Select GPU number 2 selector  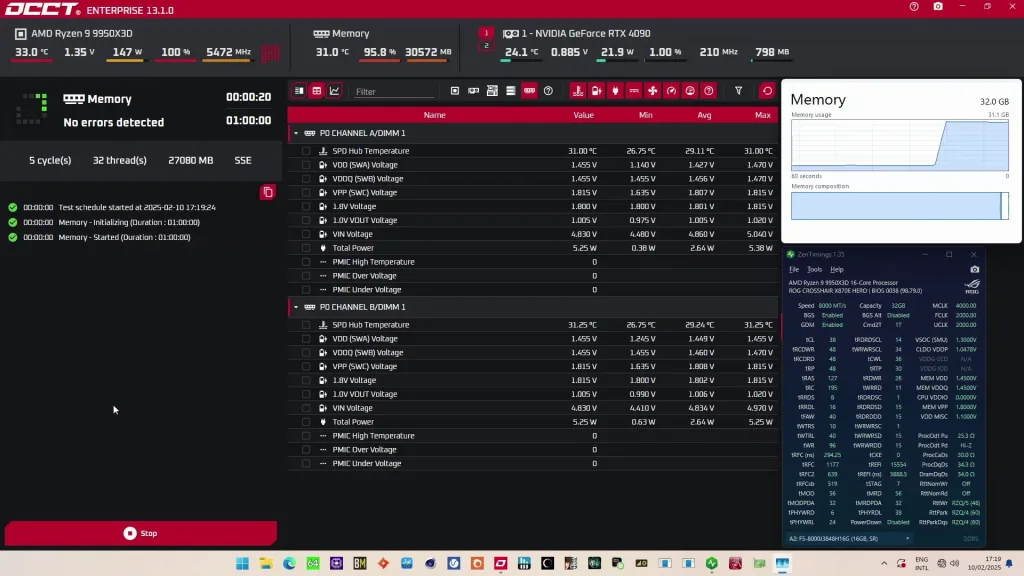pos(486,45)
